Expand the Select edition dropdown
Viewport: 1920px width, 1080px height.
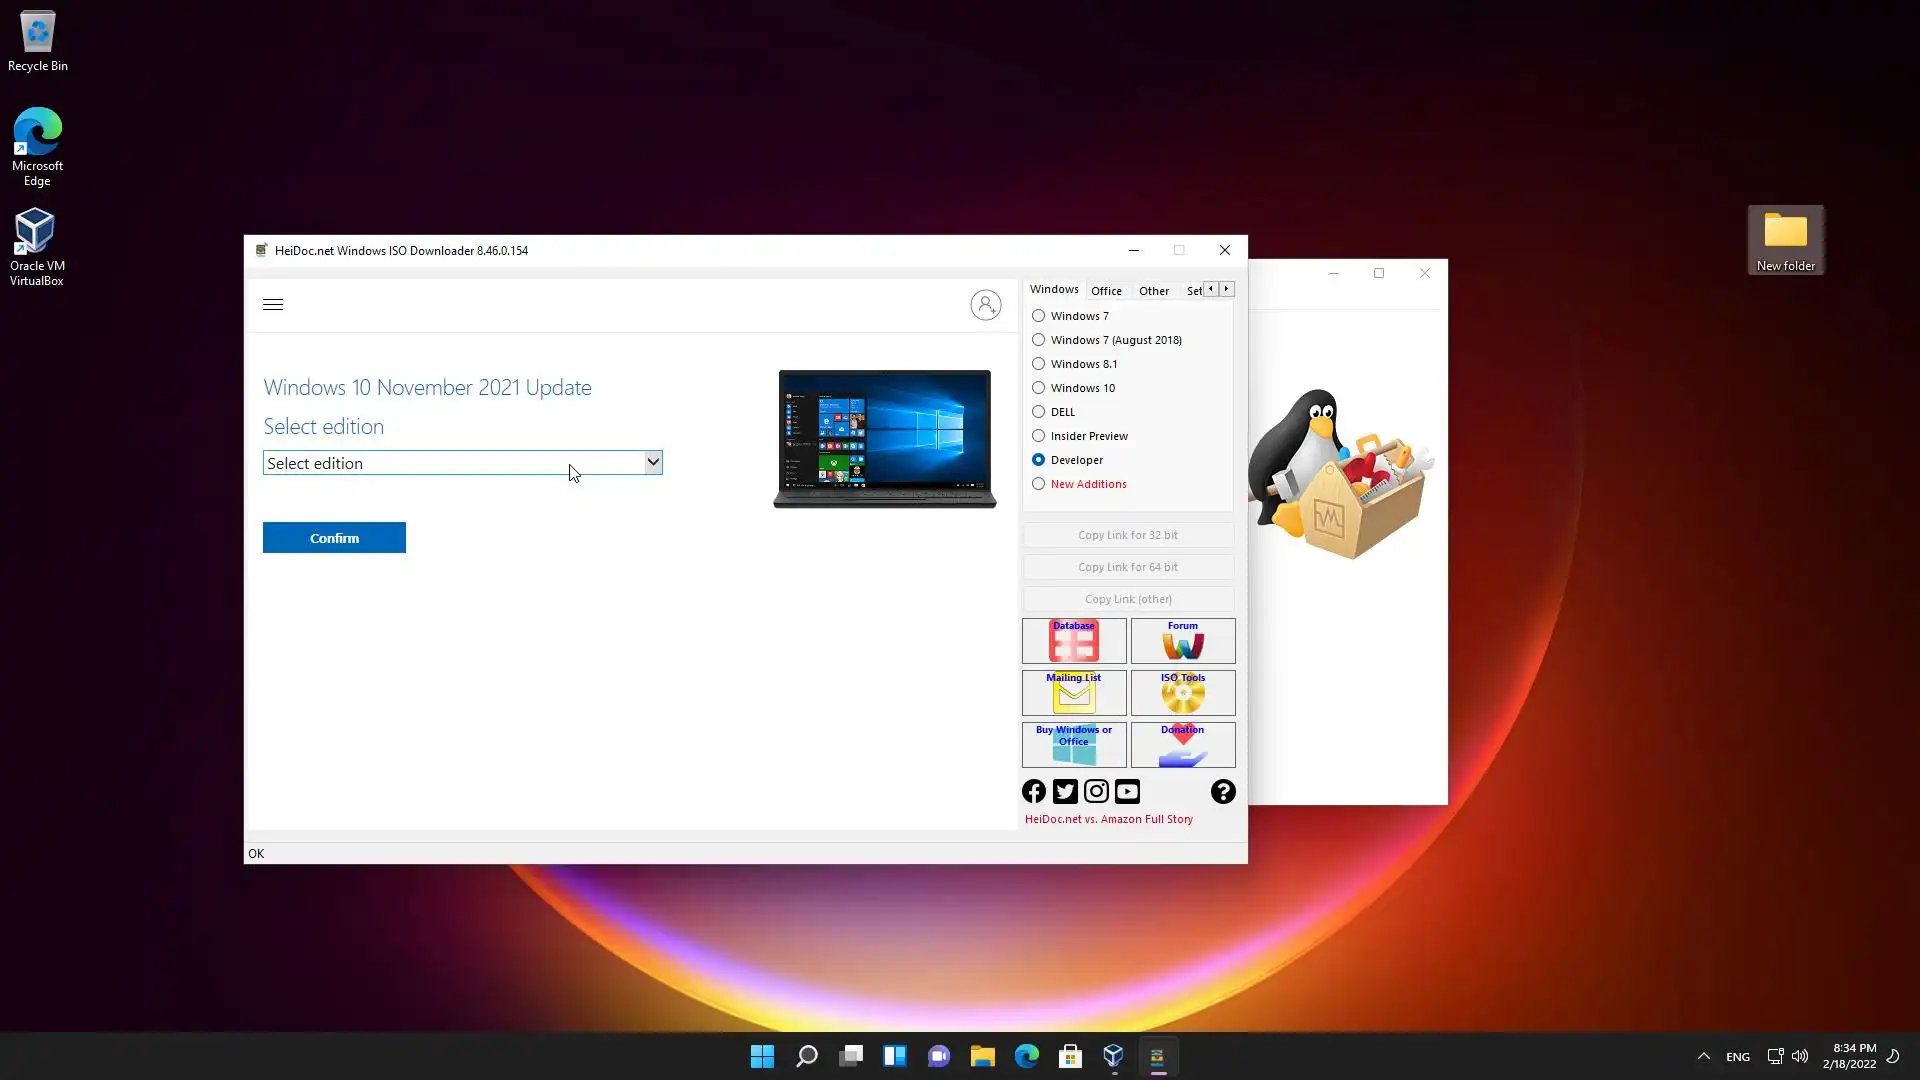click(x=652, y=462)
